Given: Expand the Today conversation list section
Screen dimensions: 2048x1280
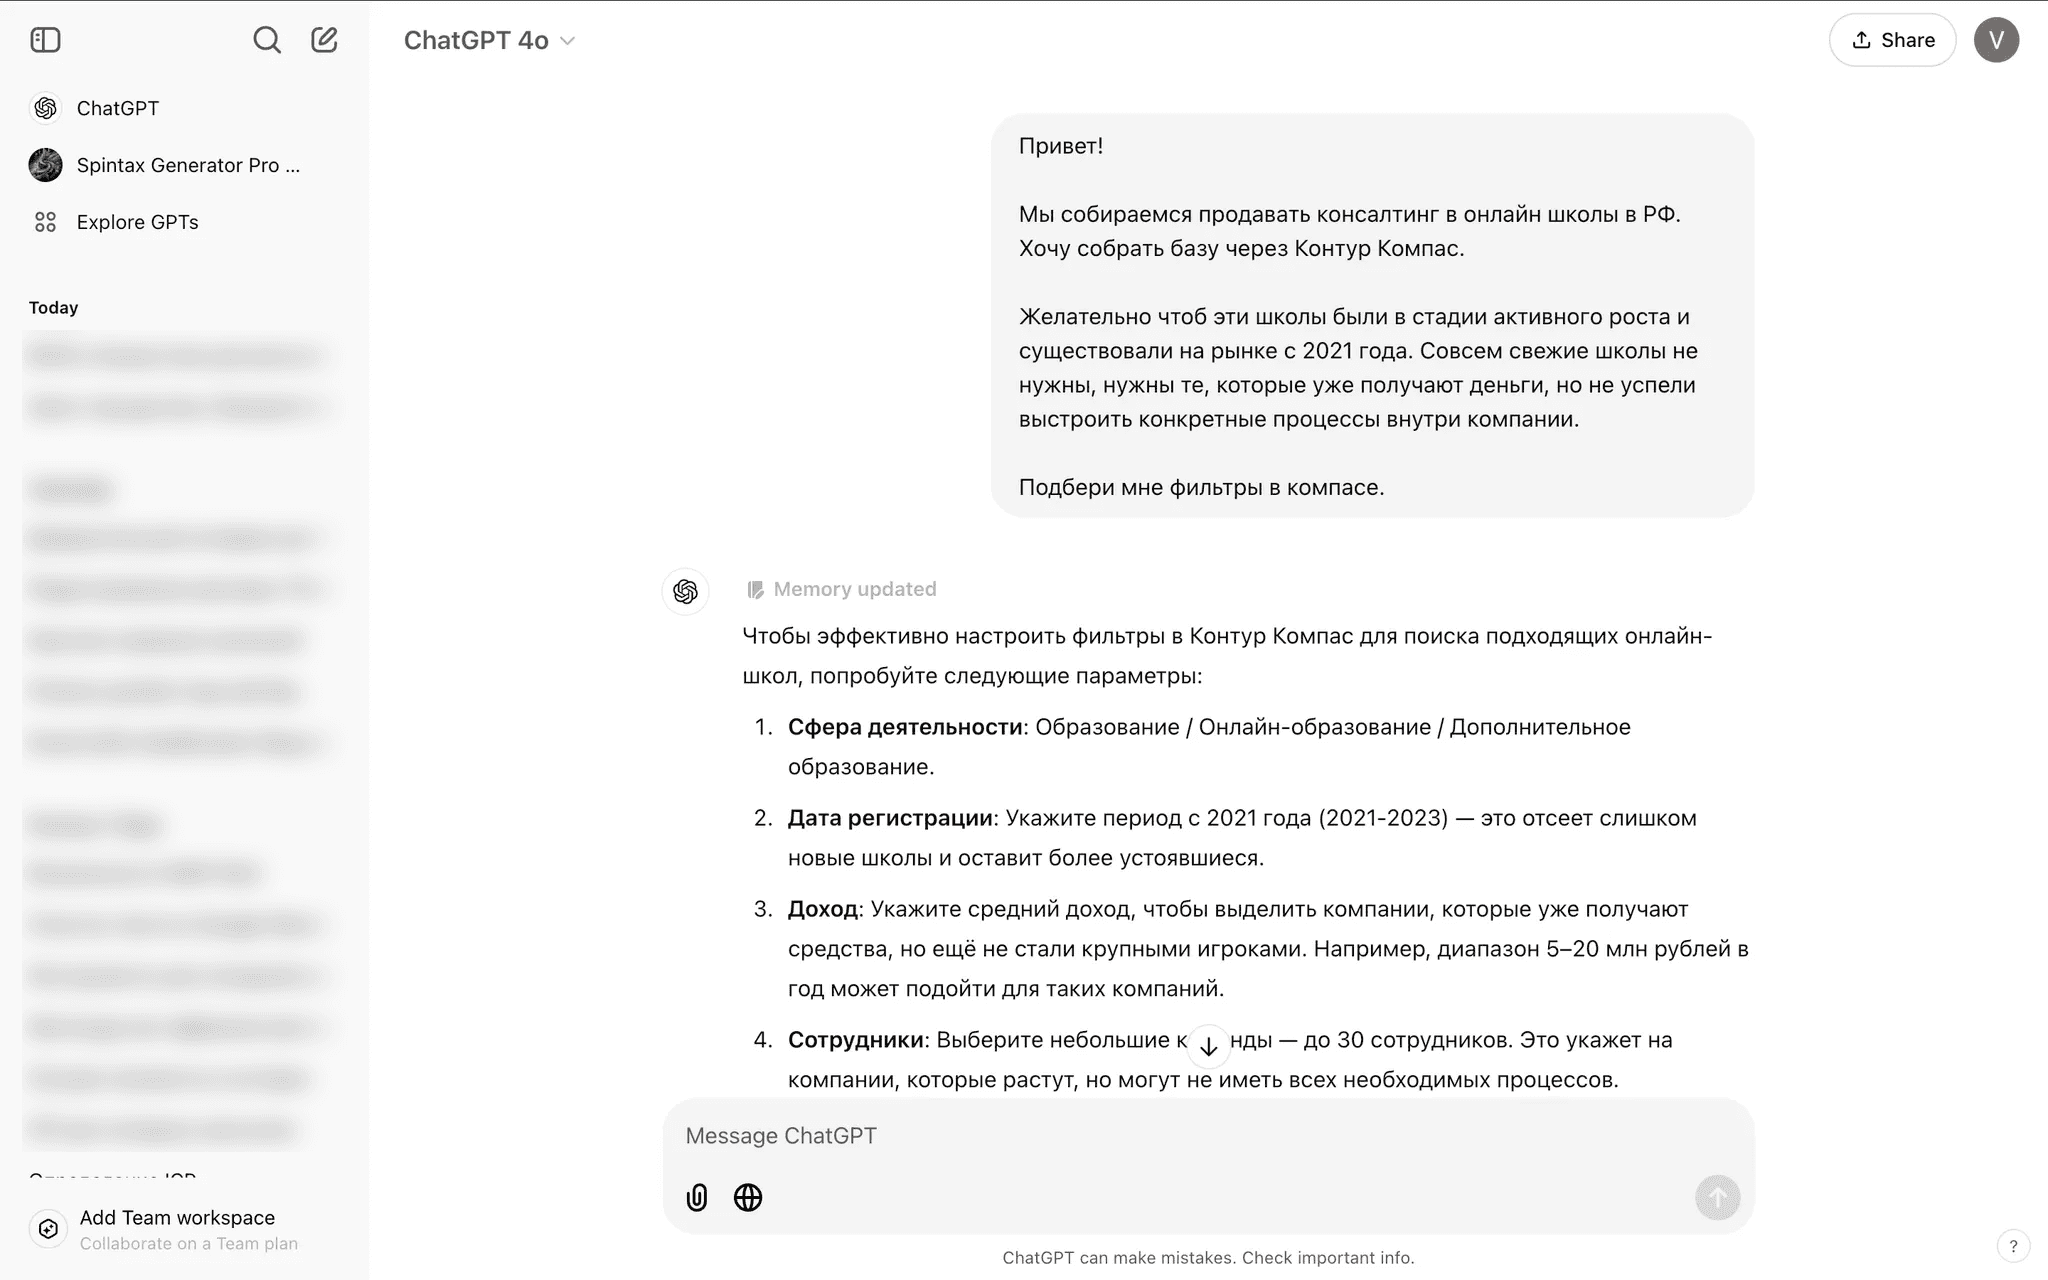Looking at the screenshot, I should click(x=53, y=305).
